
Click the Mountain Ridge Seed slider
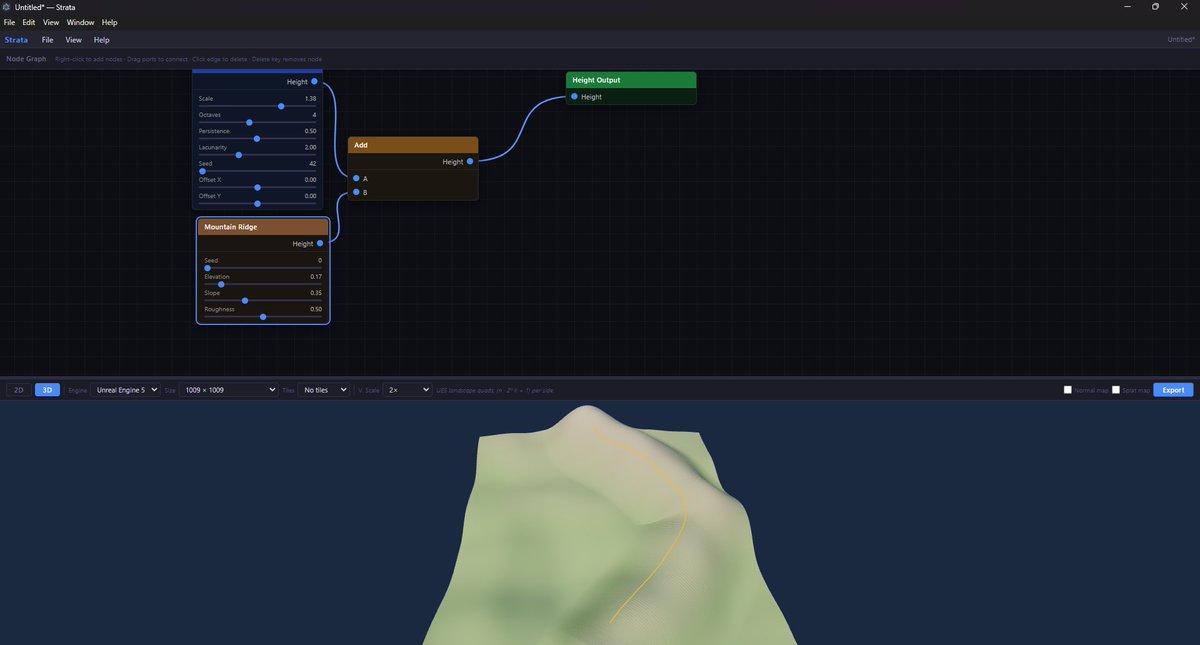click(263, 268)
